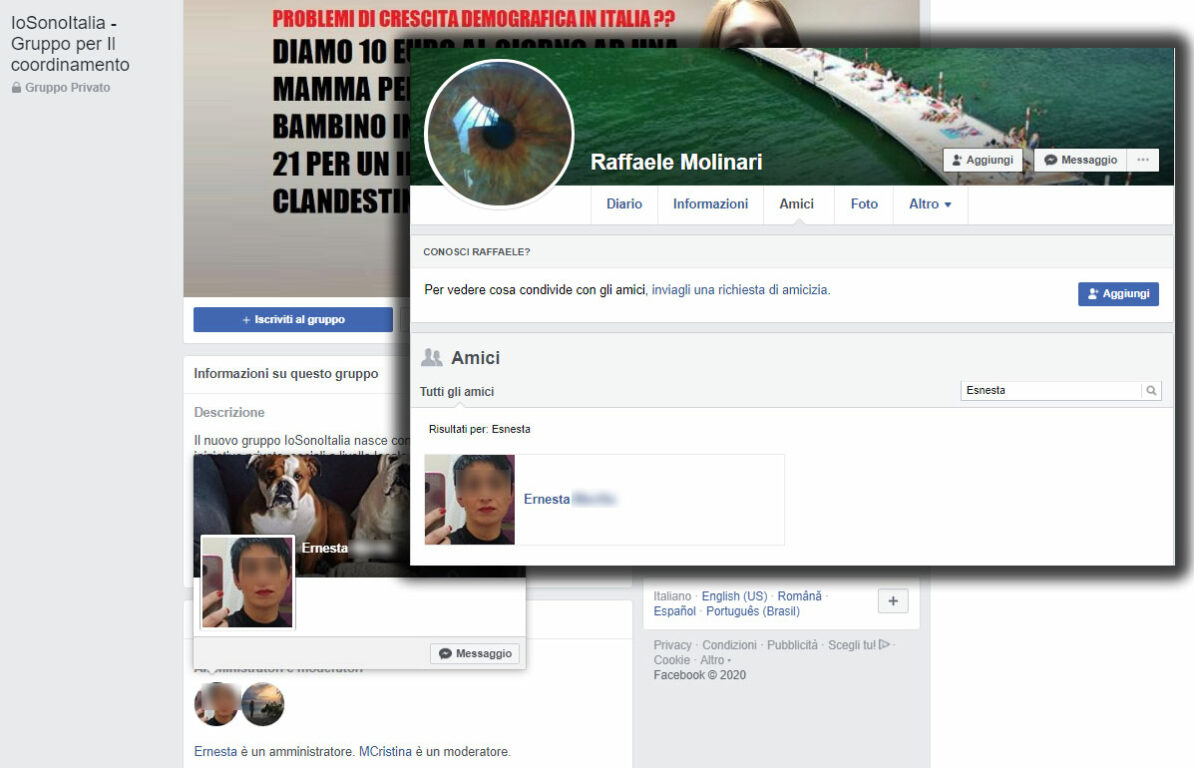Click the 'CONOSCI RAFFAELE?' header text
This screenshot has width=1194, height=768.
click(477, 252)
